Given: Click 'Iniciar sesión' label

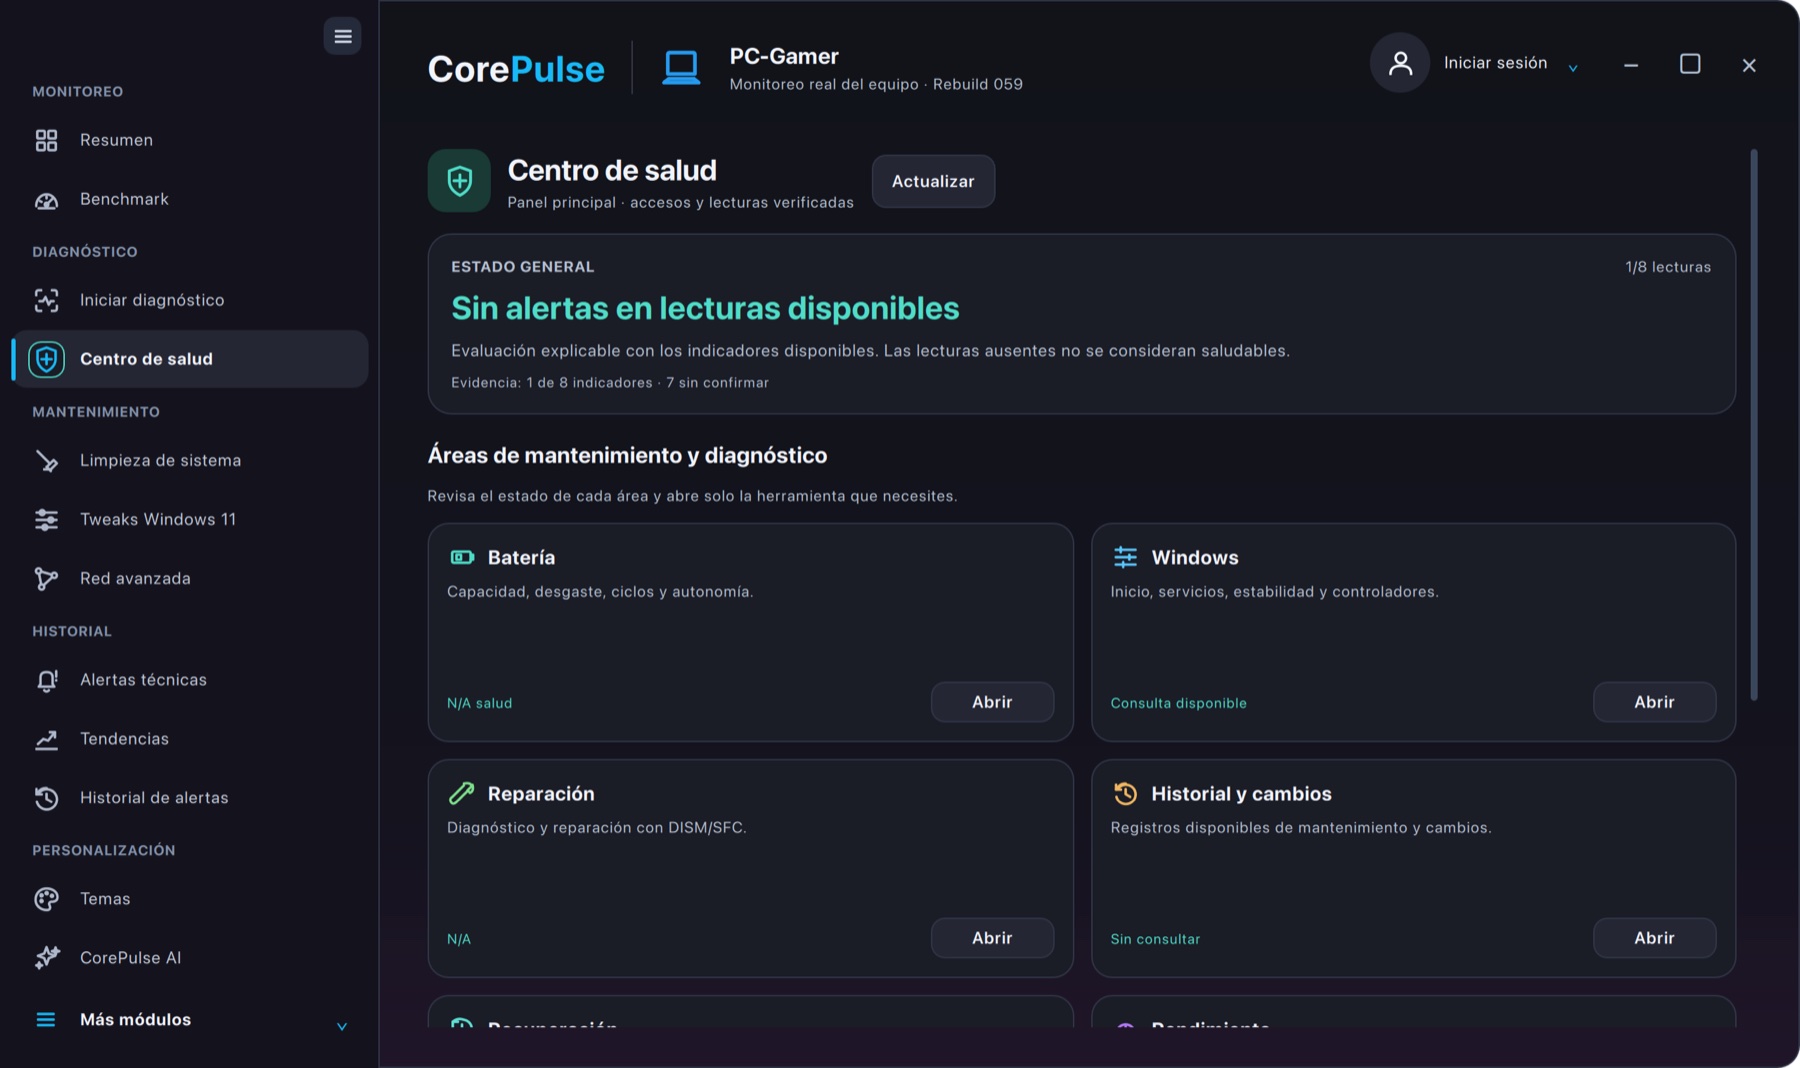Looking at the screenshot, I should tap(1495, 63).
